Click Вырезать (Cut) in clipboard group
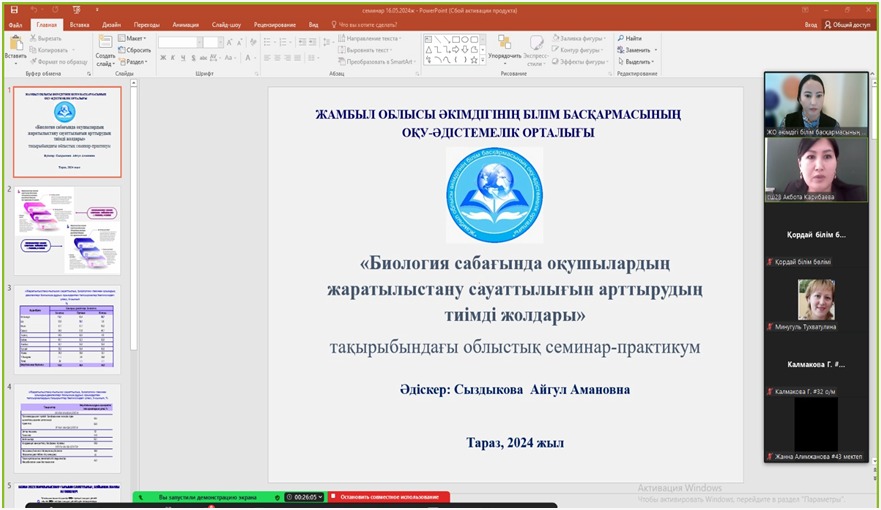Screen dimensions: 881x510 46,38
